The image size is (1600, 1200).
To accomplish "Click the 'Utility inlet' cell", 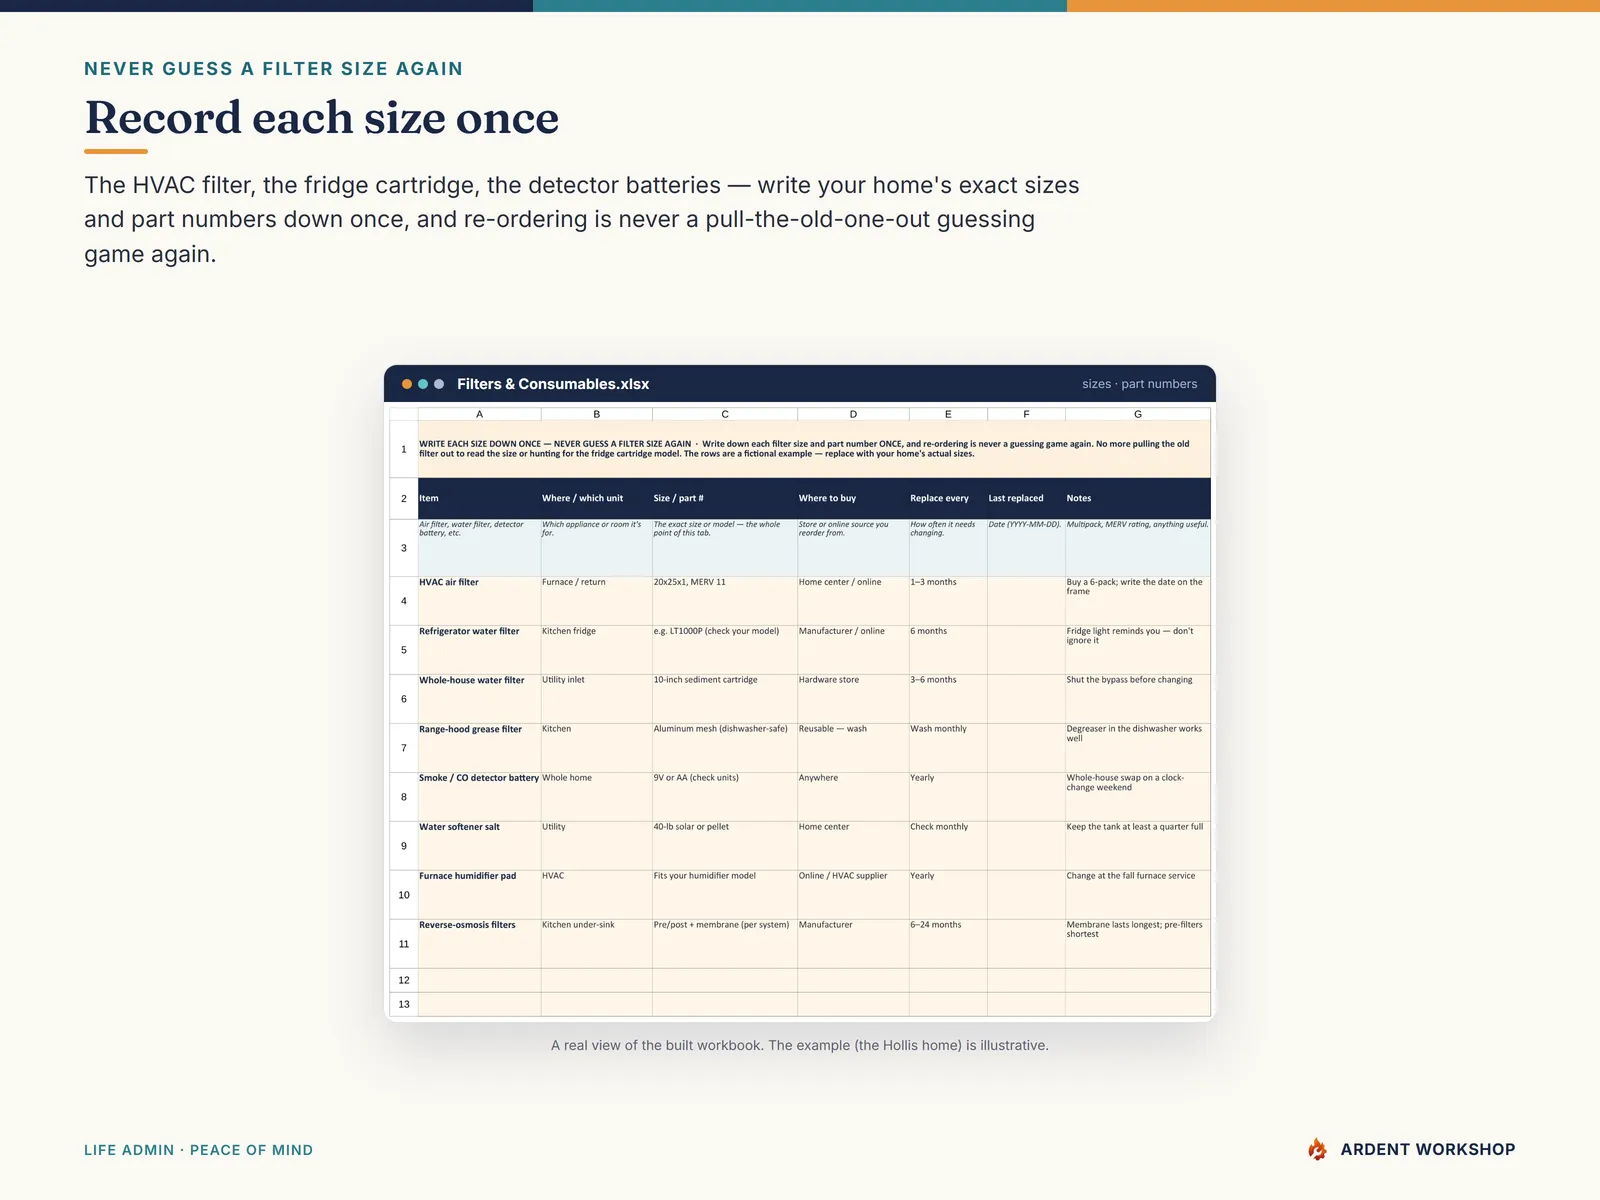I will coord(597,699).
